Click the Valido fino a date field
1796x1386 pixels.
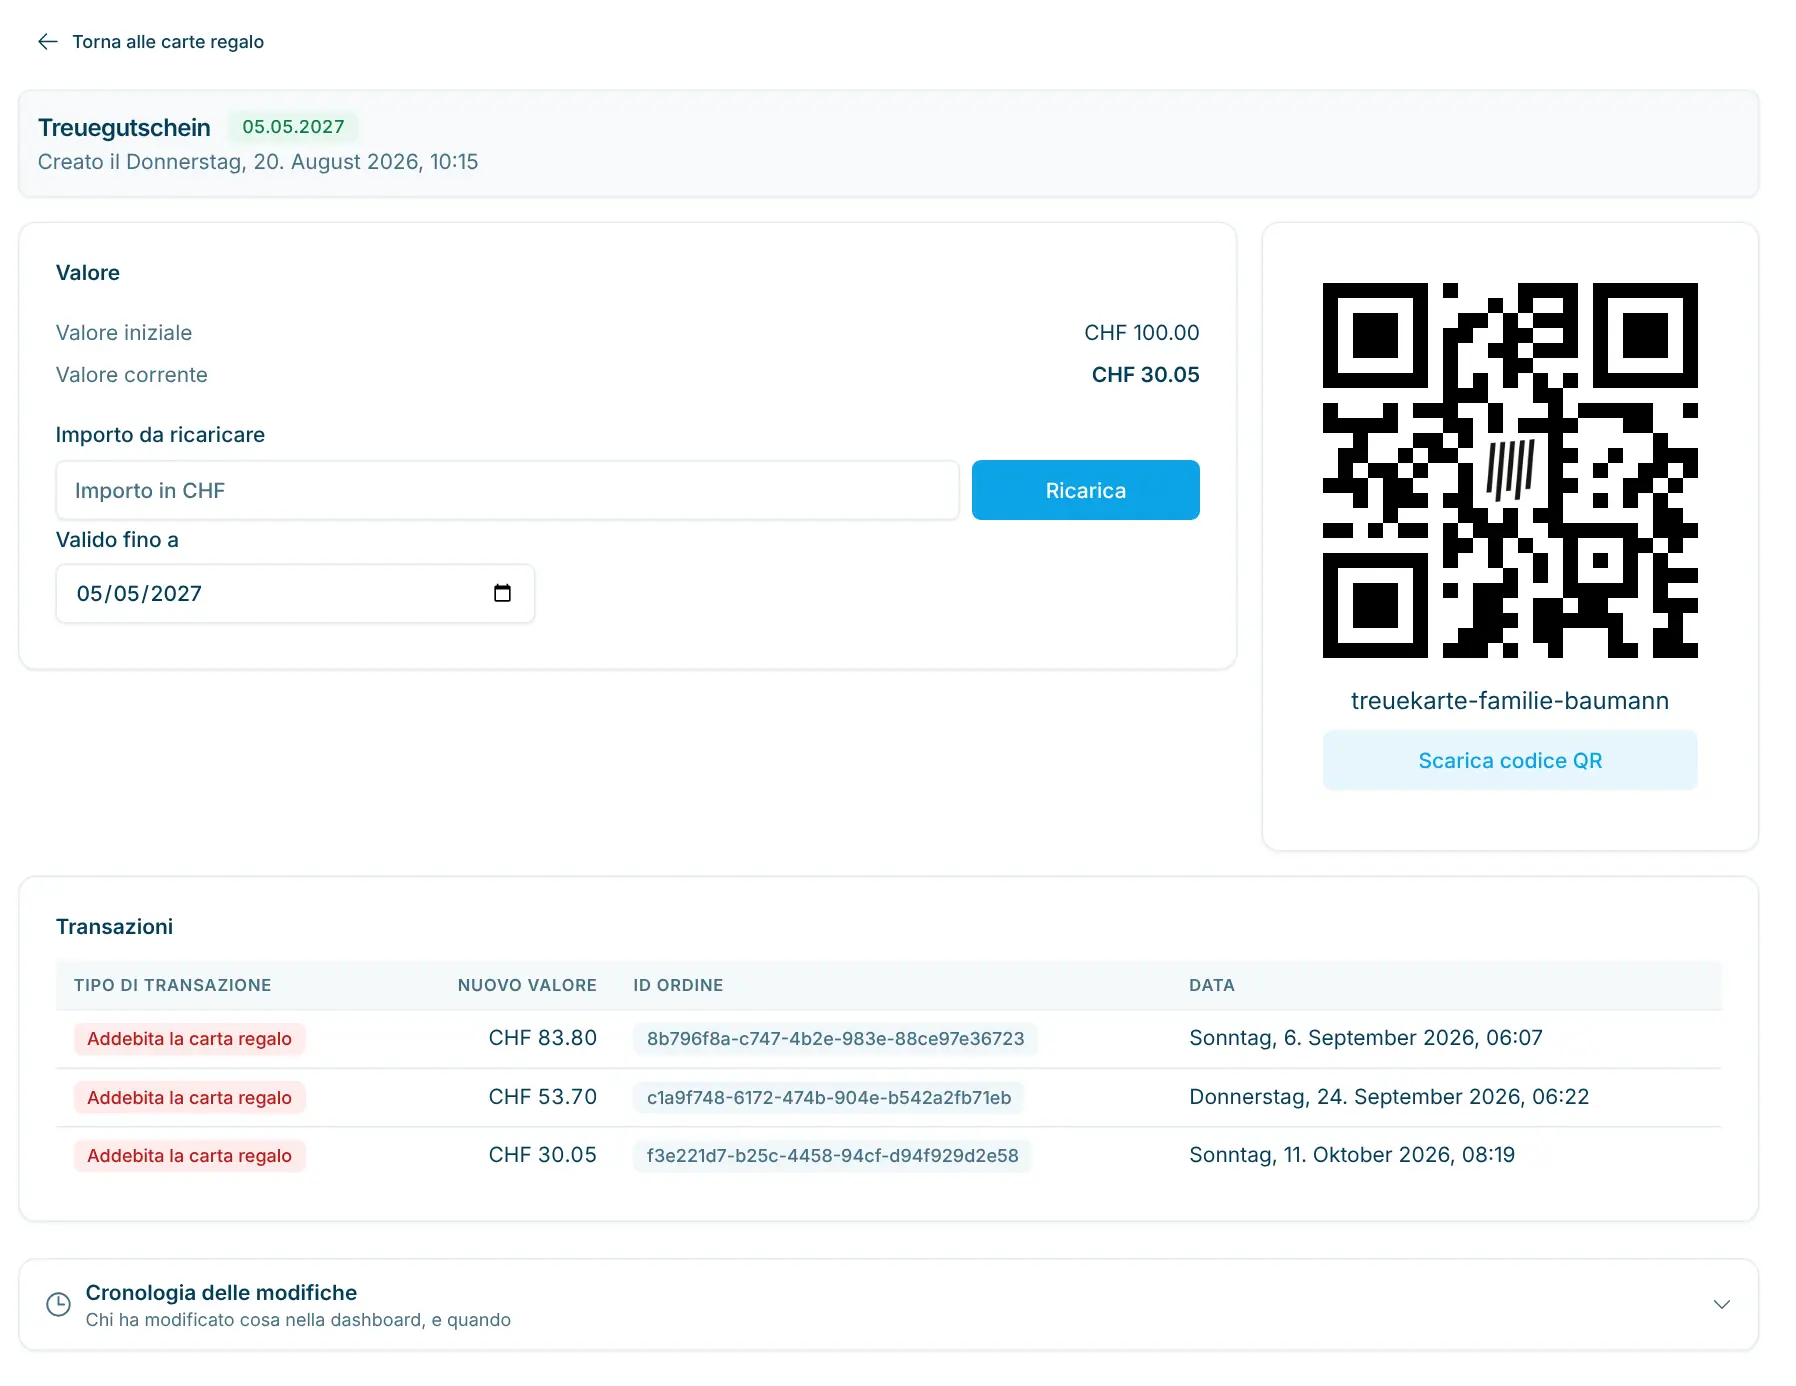click(x=295, y=593)
